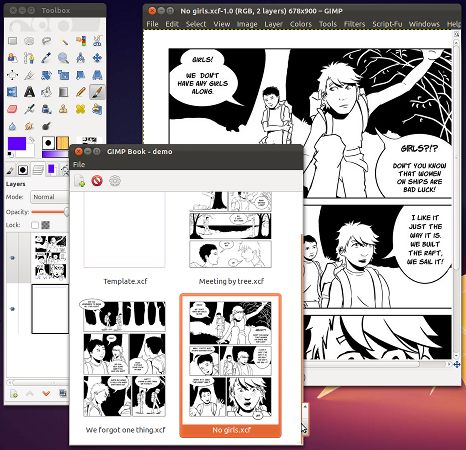Toggle the lock alpha channel checkerboard box

point(45,225)
